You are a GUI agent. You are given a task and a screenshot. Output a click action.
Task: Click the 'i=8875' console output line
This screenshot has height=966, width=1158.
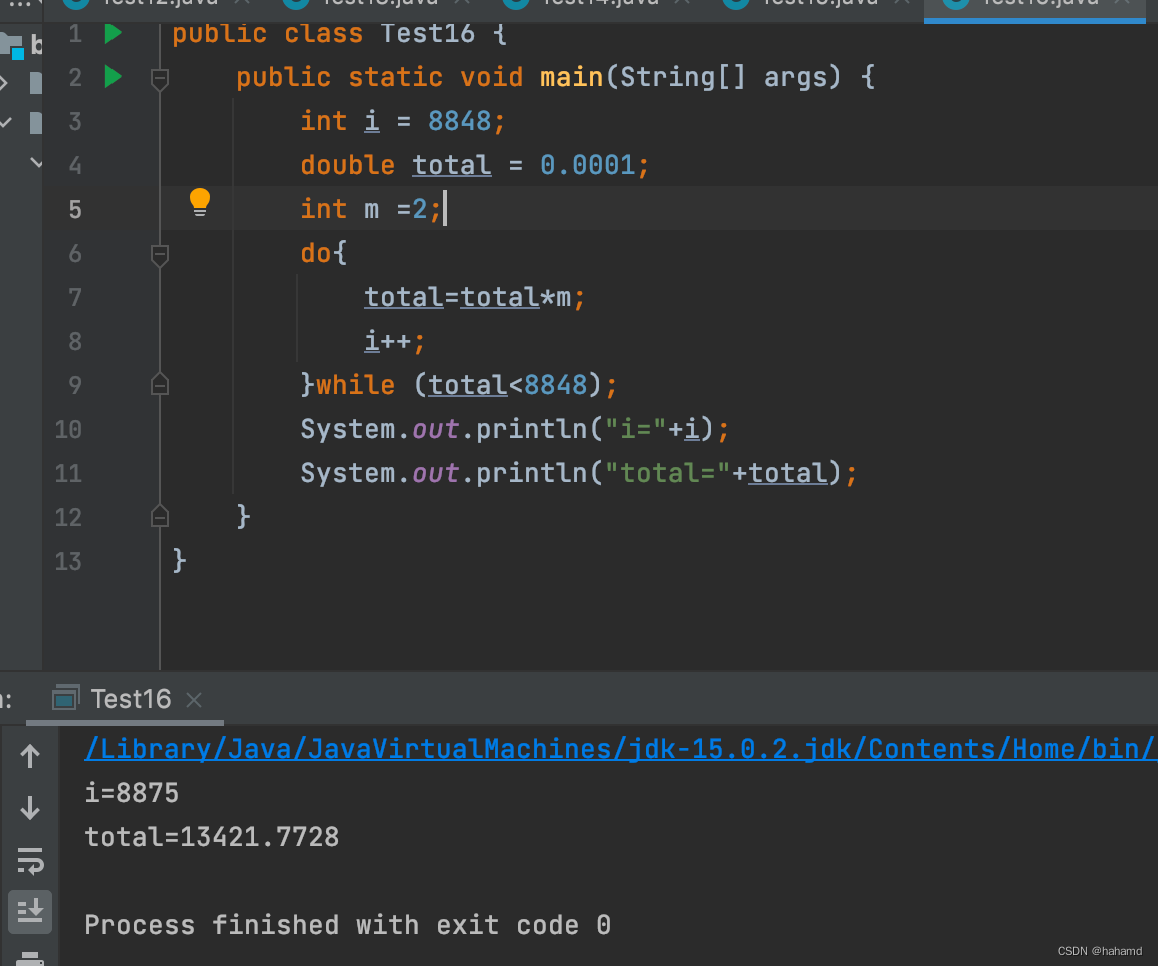(131, 793)
